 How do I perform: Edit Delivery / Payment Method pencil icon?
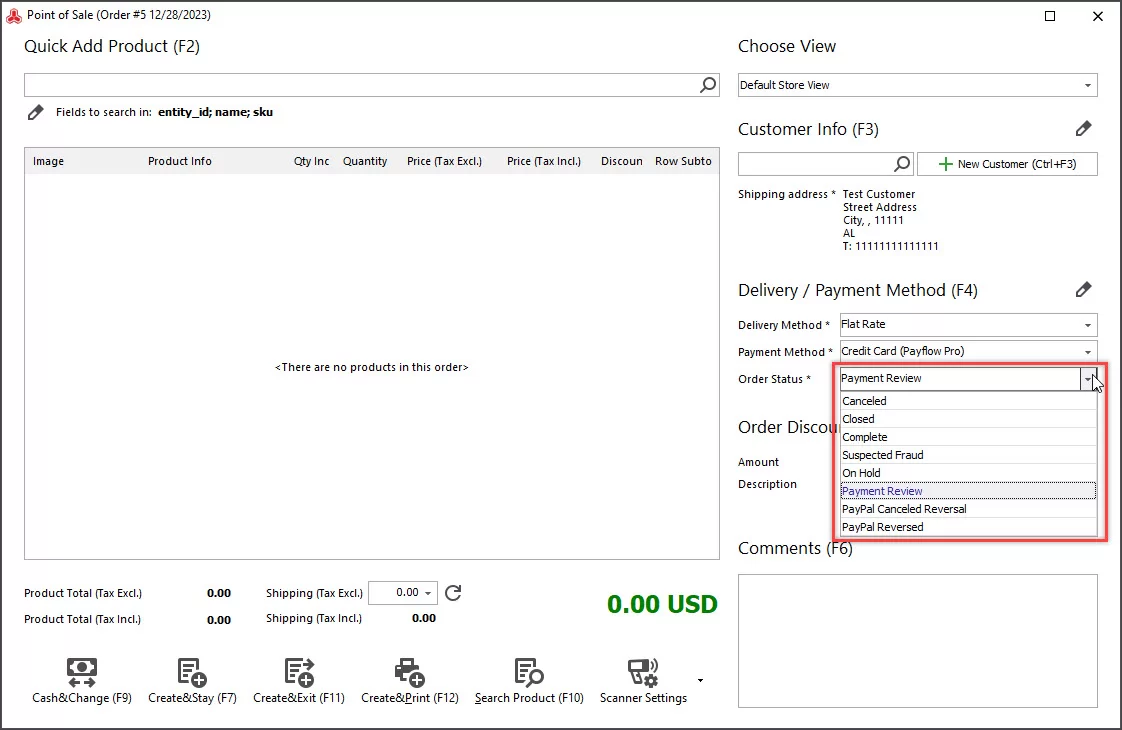pyautogui.click(x=1083, y=290)
